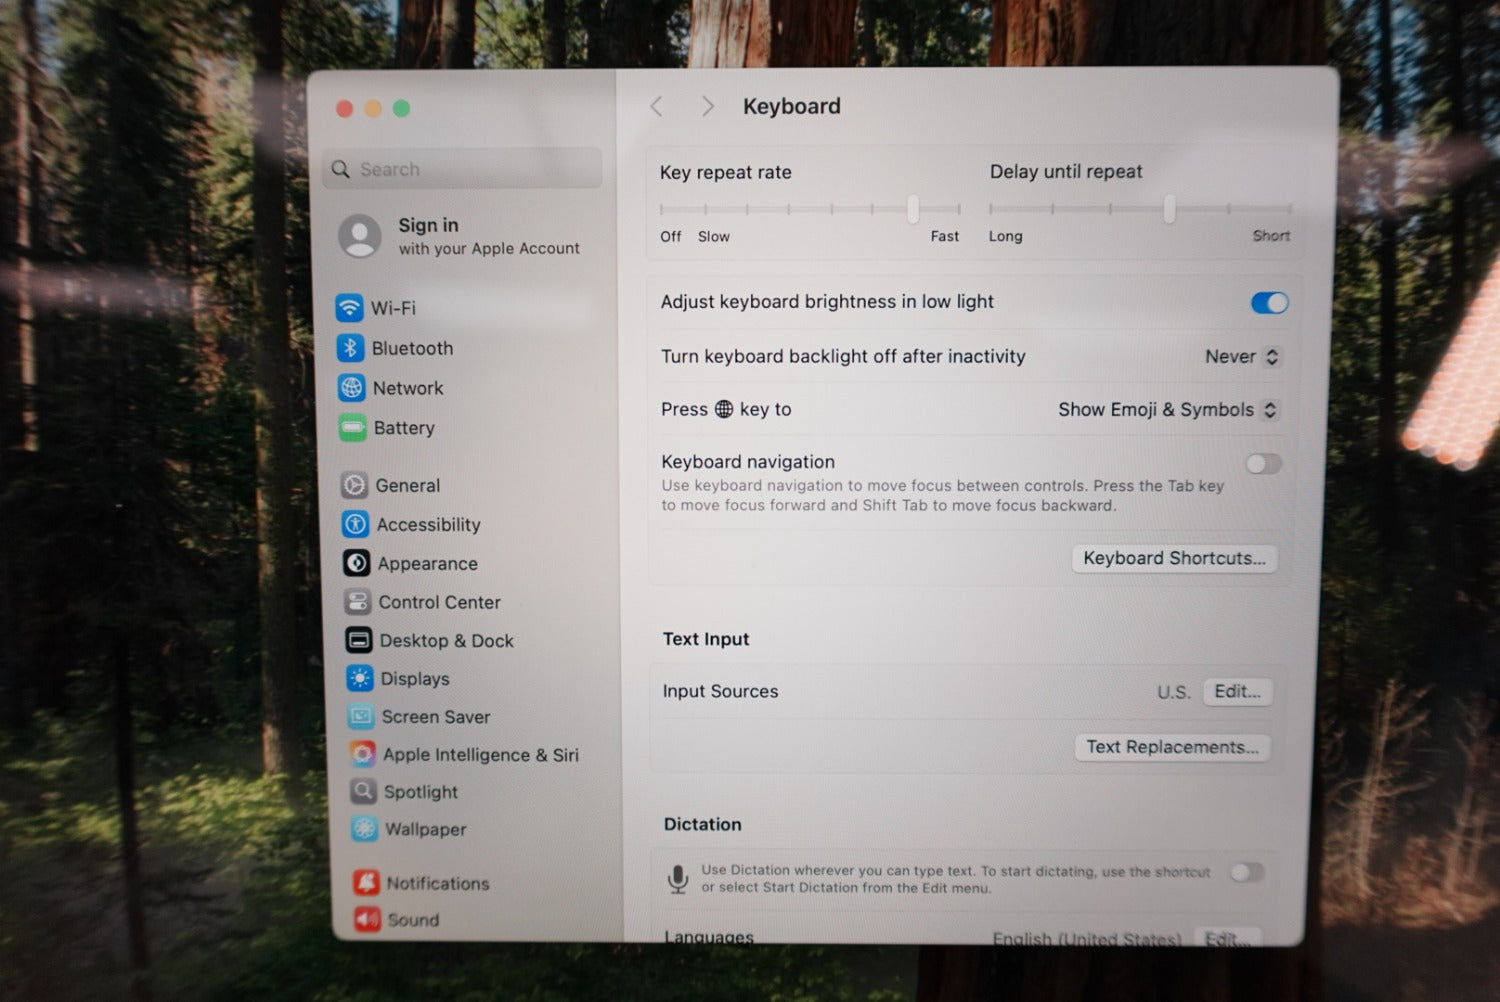Image resolution: width=1500 pixels, height=1002 pixels.
Task: Click the Keyboard Shortcuts... button
Action: pyautogui.click(x=1174, y=558)
